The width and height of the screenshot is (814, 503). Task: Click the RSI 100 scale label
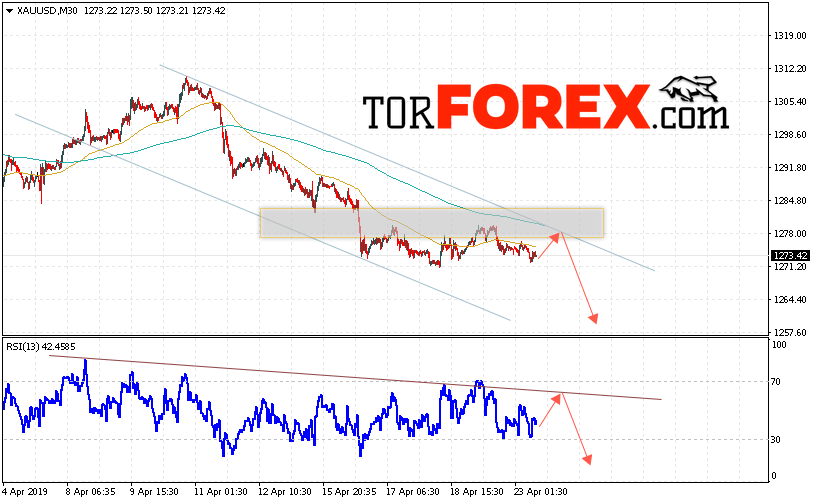779,345
